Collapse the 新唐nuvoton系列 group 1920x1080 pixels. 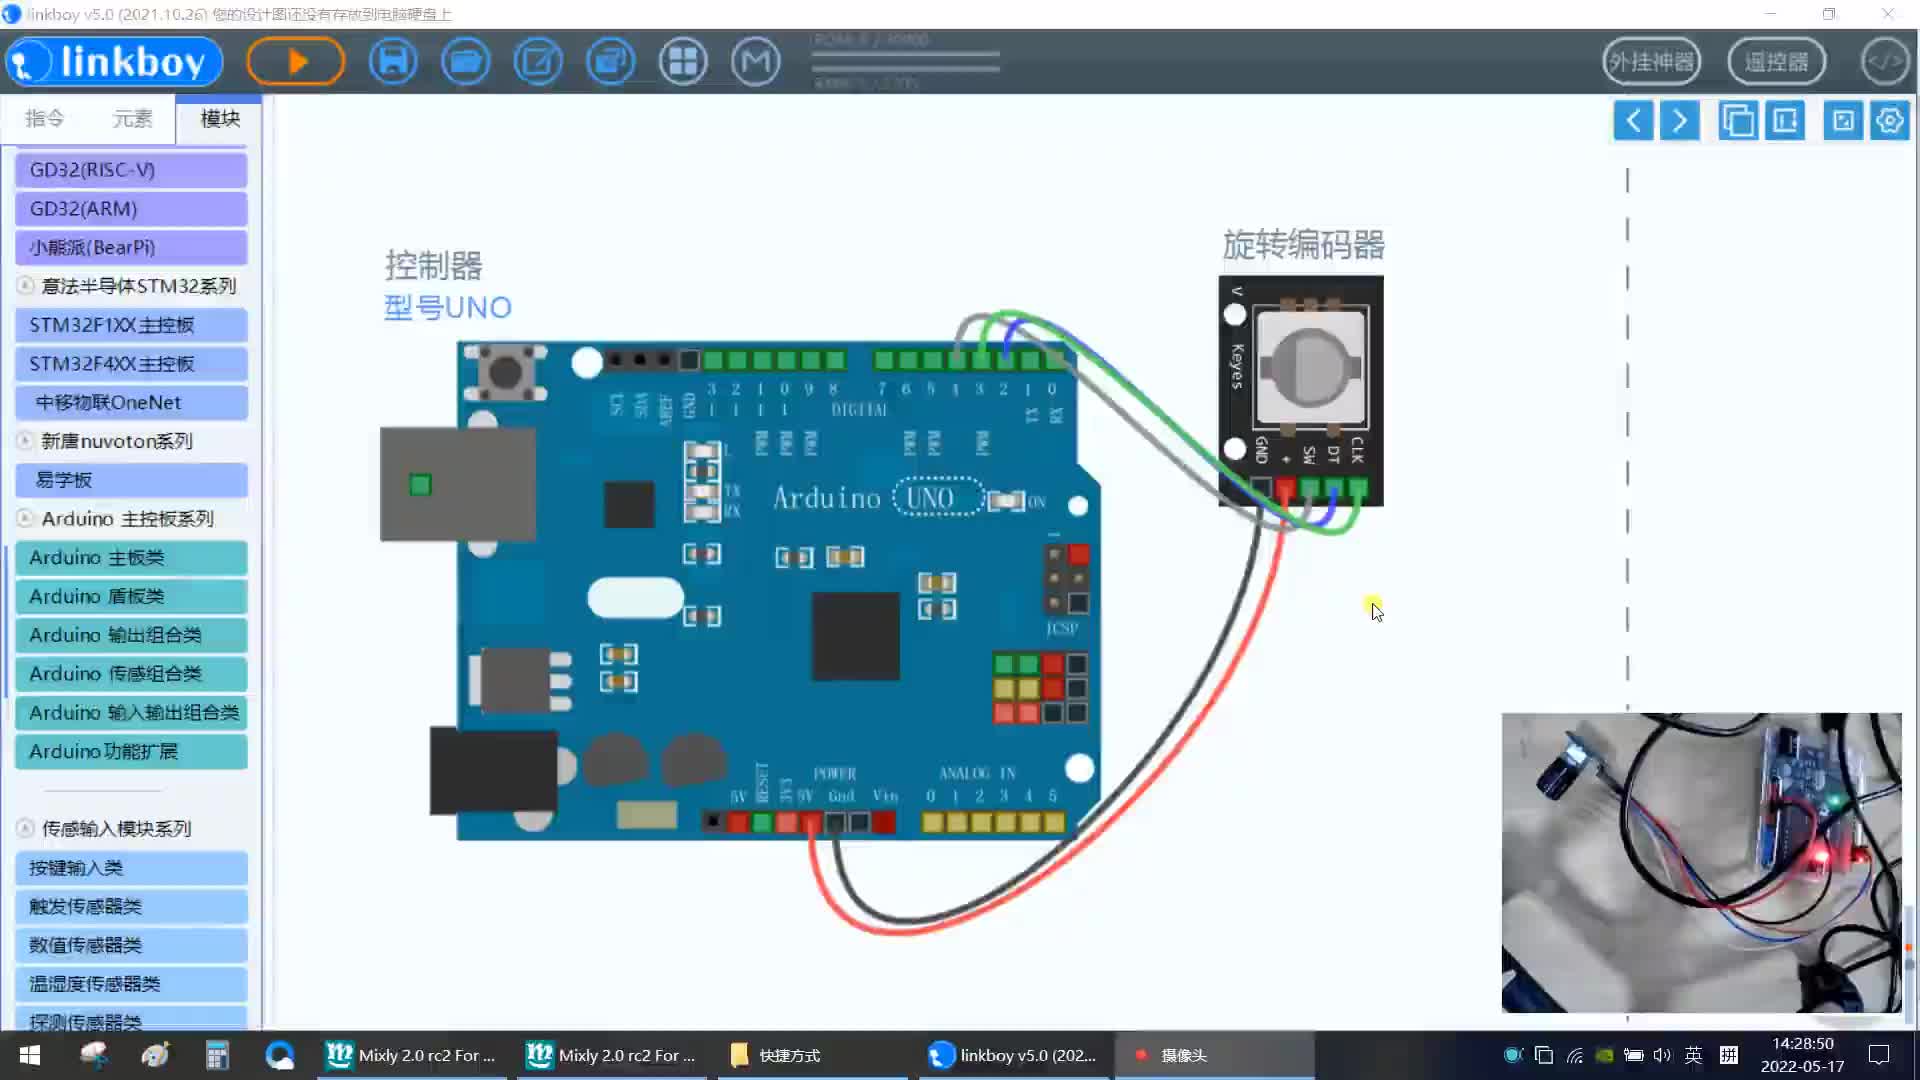[x=25, y=441]
